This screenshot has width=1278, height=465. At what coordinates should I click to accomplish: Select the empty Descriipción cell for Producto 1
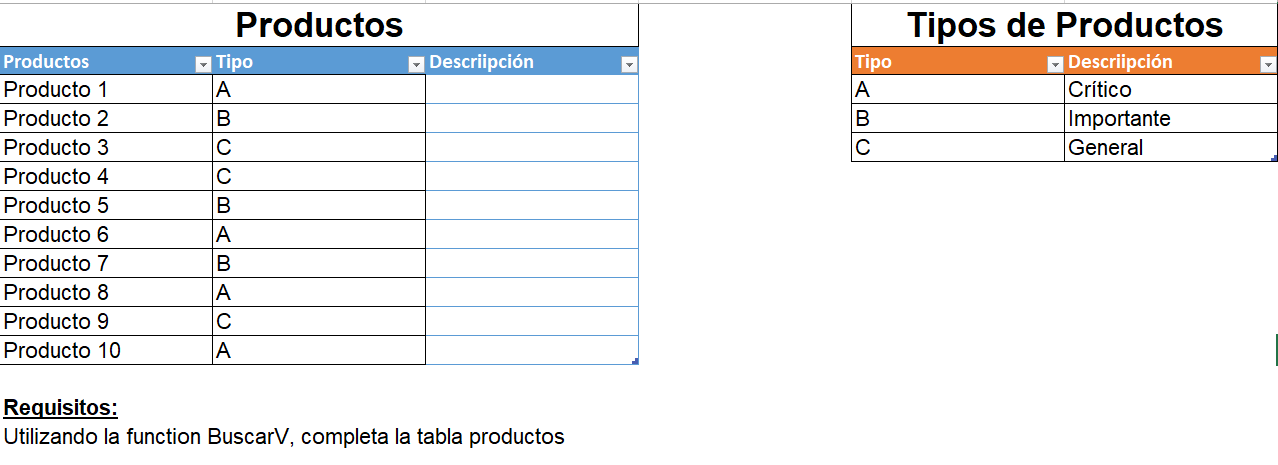532,89
